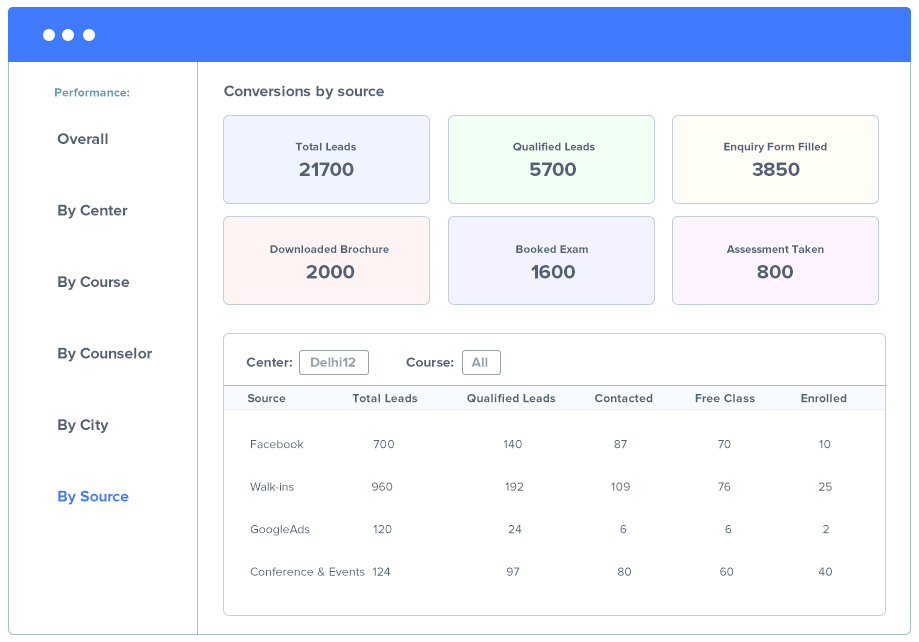Select By Course in sidebar
Viewport: 919px width, 642px height.
tap(93, 282)
